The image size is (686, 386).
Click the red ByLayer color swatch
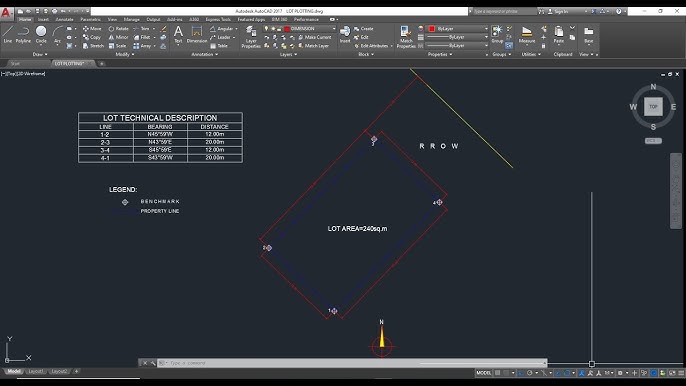coord(432,28)
